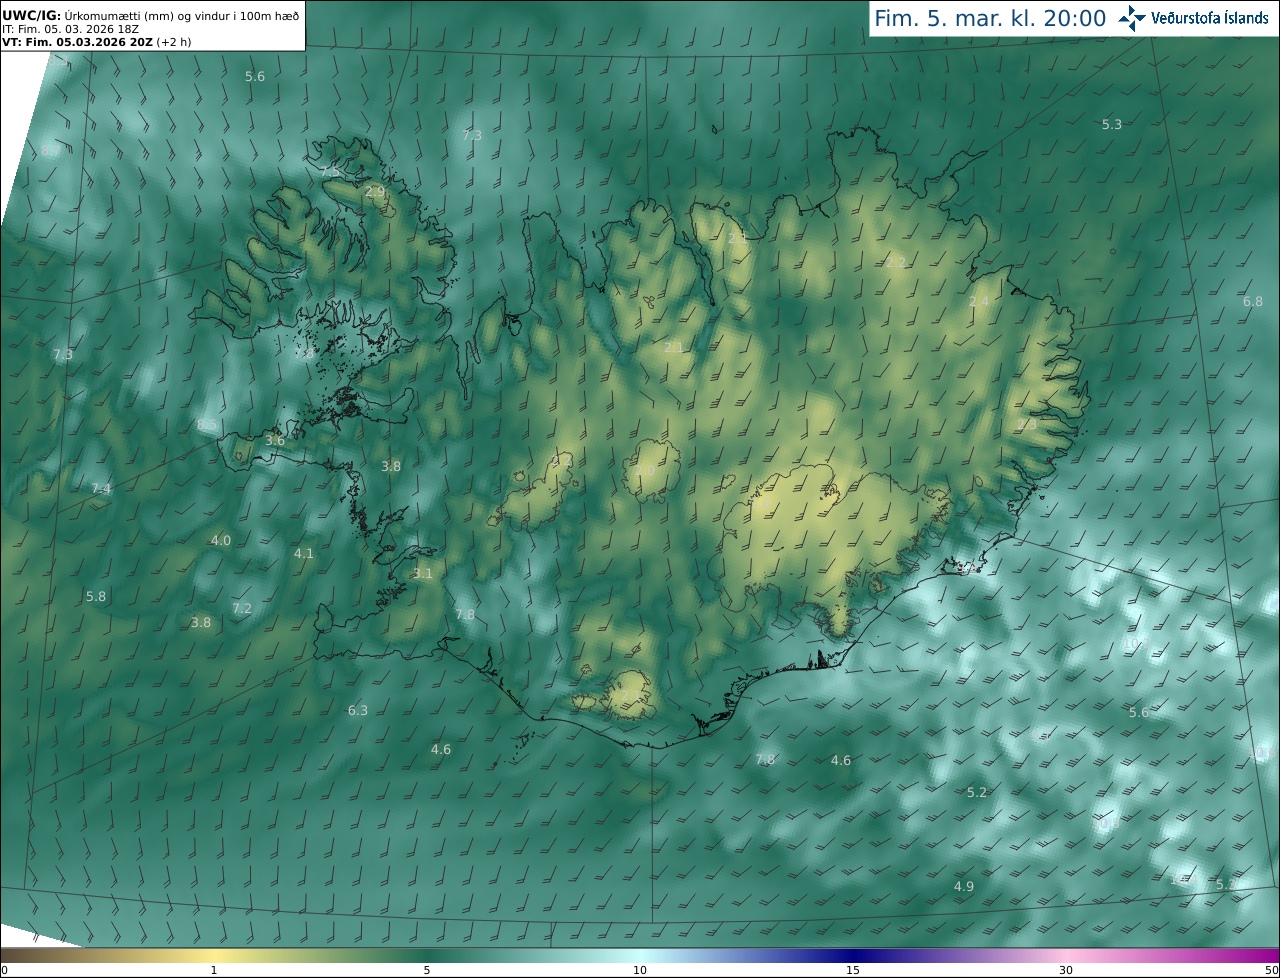Click the 2.9 value in the Westfjords

pyautogui.click(x=375, y=191)
